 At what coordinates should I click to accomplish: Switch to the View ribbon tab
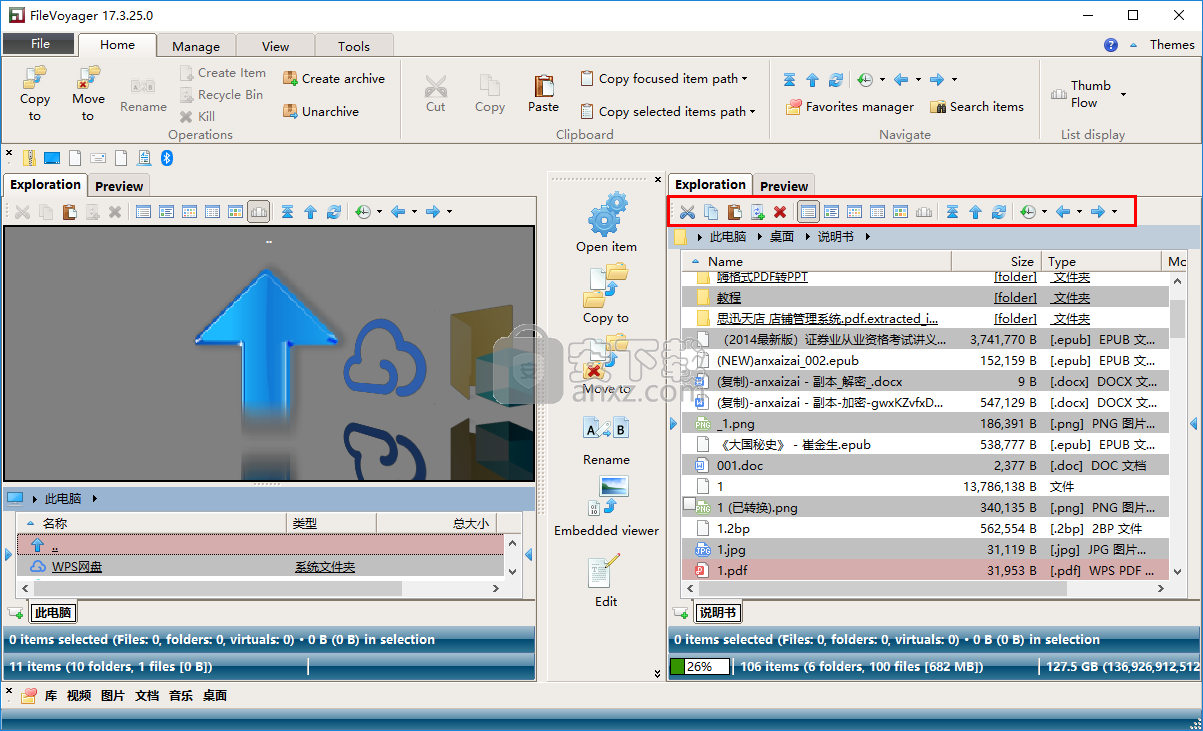pyautogui.click(x=275, y=46)
